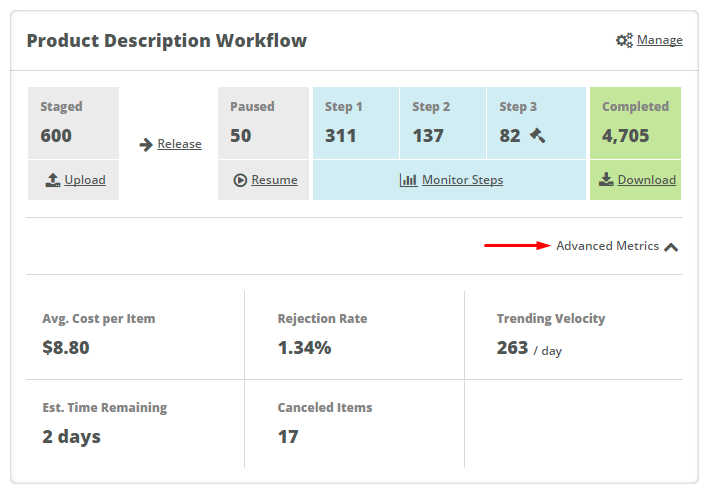
Task: Click the upload tray icon
Action: [53, 180]
